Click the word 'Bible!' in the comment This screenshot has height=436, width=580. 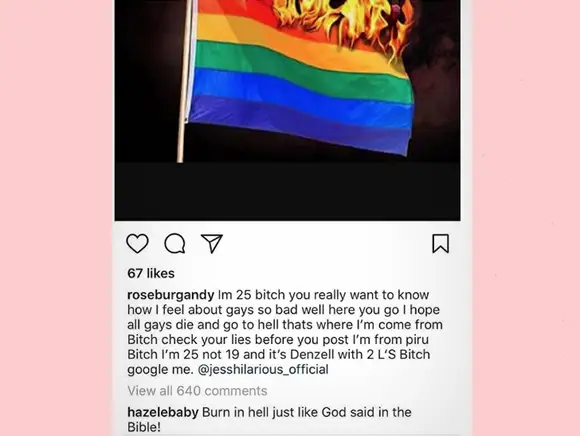(x=144, y=427)
